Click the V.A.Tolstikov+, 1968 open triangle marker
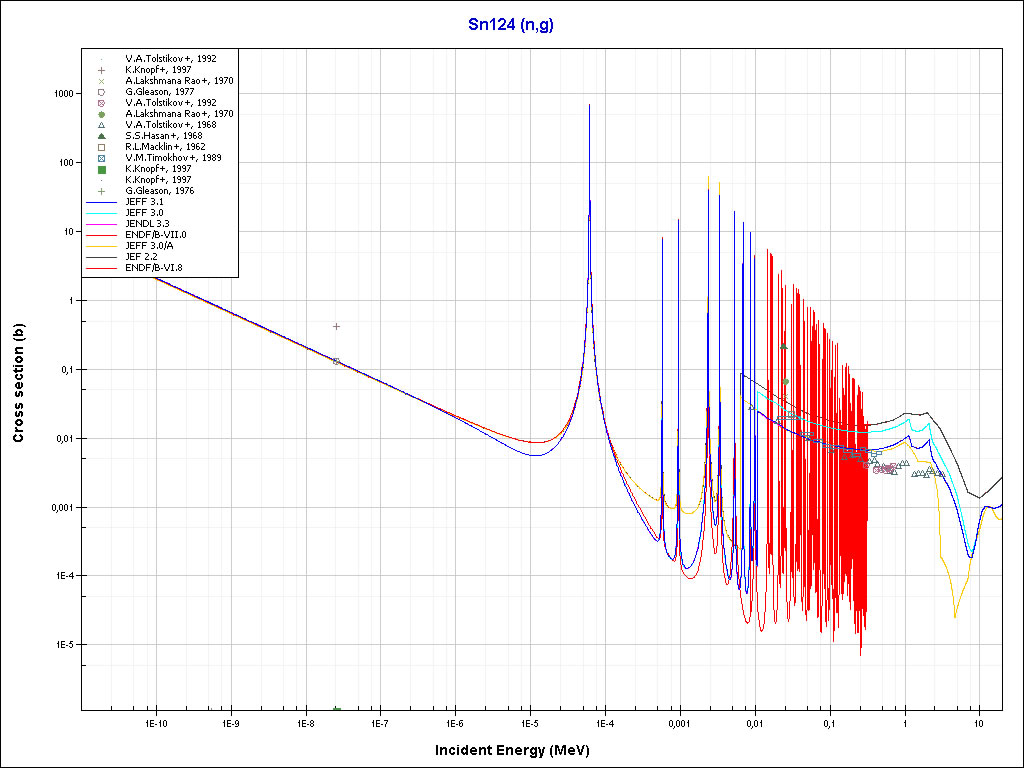Screen dimensions: 1024x768 coord(101,125)
